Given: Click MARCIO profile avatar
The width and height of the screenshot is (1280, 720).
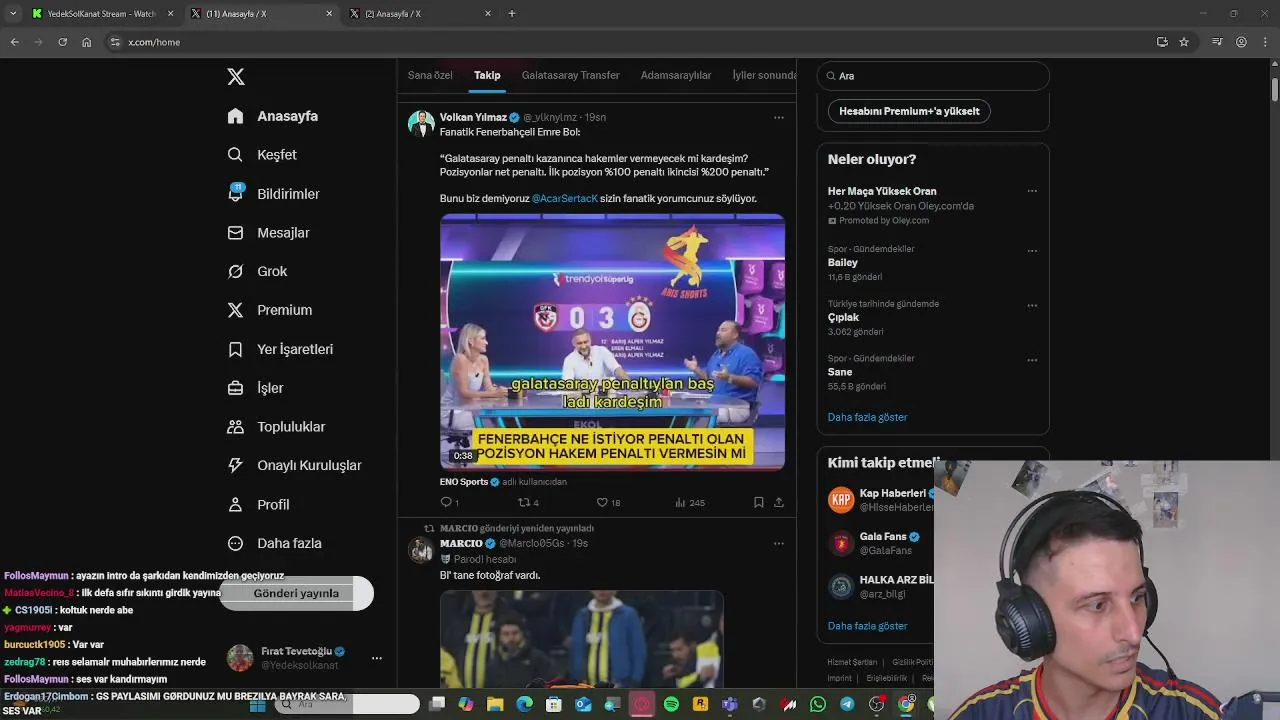Looking at the screenshot, I should coord(421,549).
